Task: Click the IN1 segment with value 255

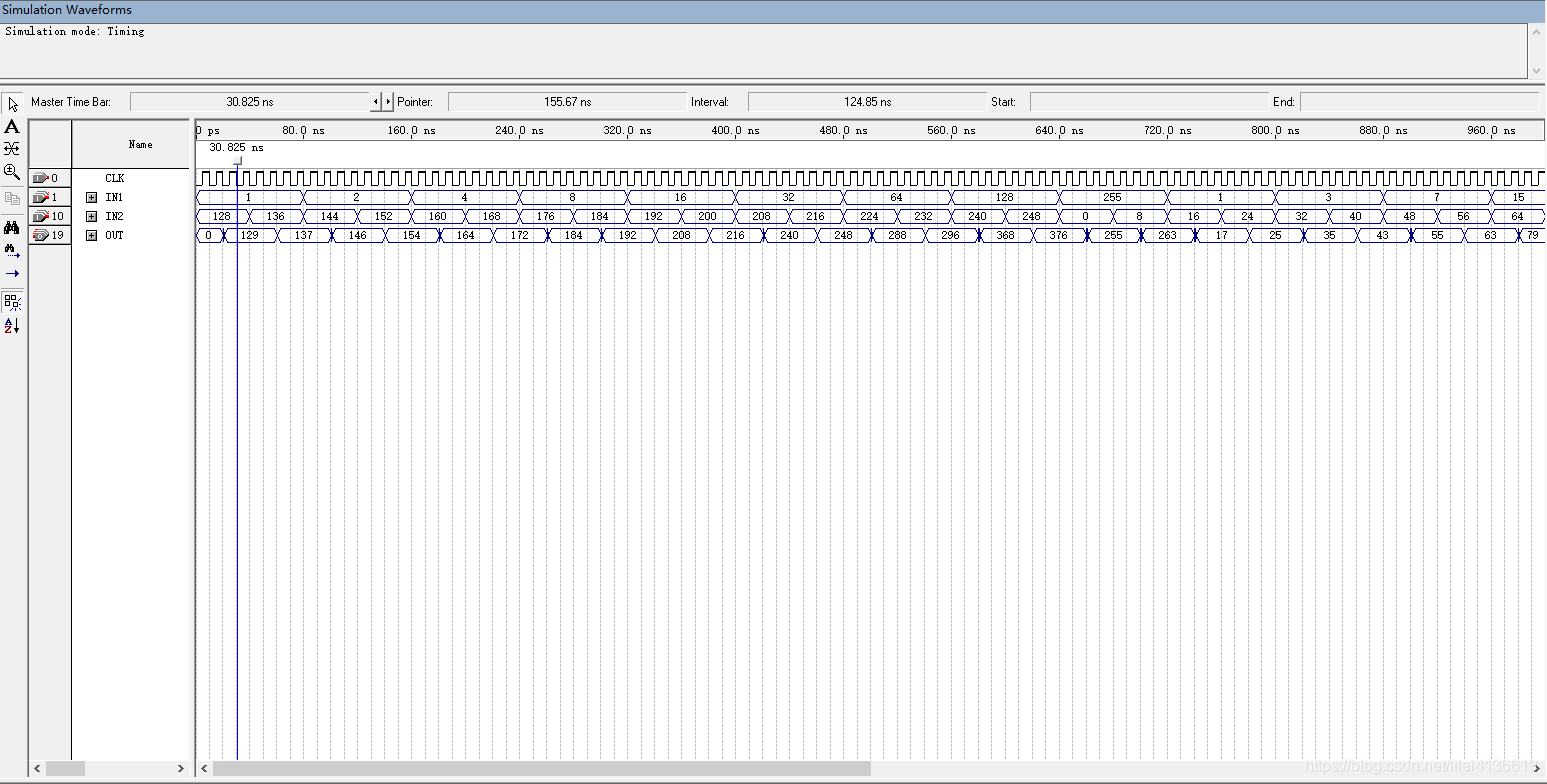Action: [x=1113, y=197]
